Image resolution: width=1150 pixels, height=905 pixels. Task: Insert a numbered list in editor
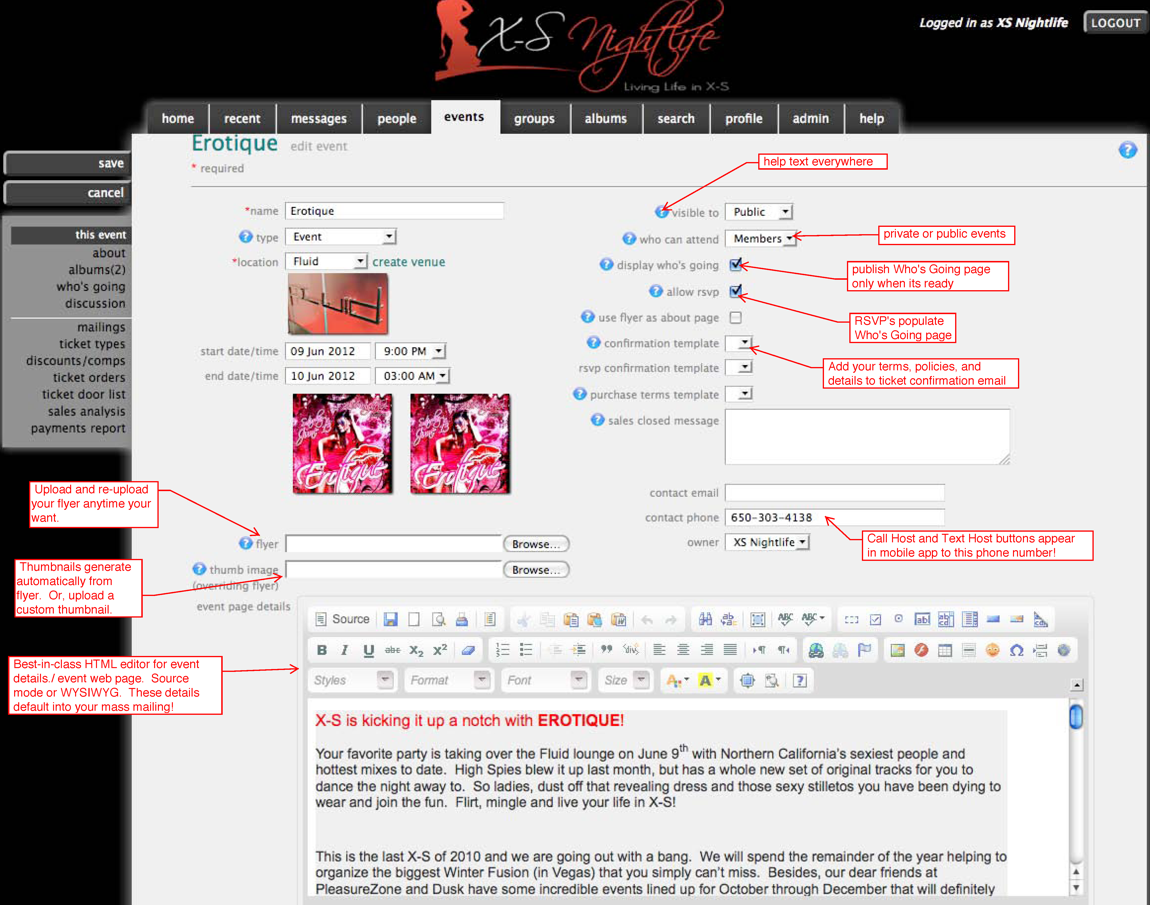coord(502,650)
